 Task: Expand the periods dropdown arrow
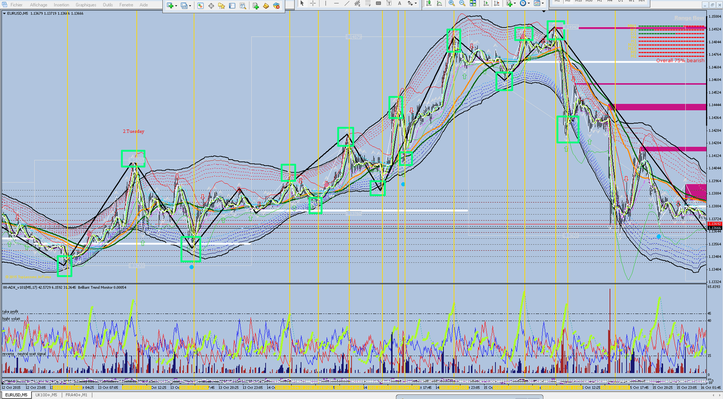529,3
